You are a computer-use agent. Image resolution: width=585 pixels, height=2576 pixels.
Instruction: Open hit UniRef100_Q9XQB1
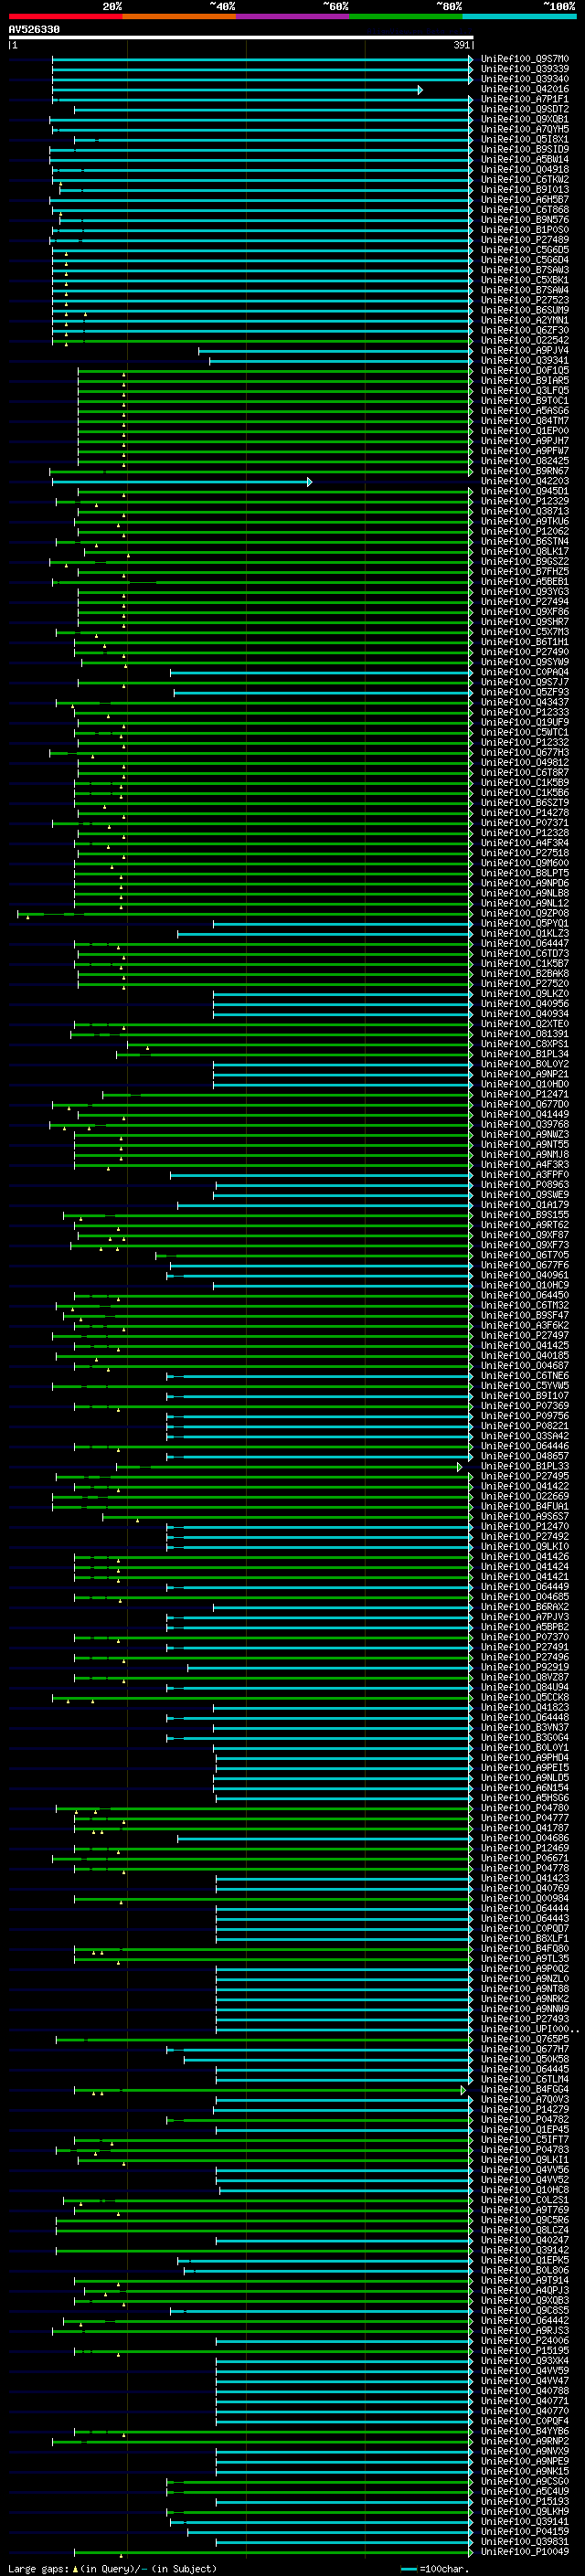[525, 119]
